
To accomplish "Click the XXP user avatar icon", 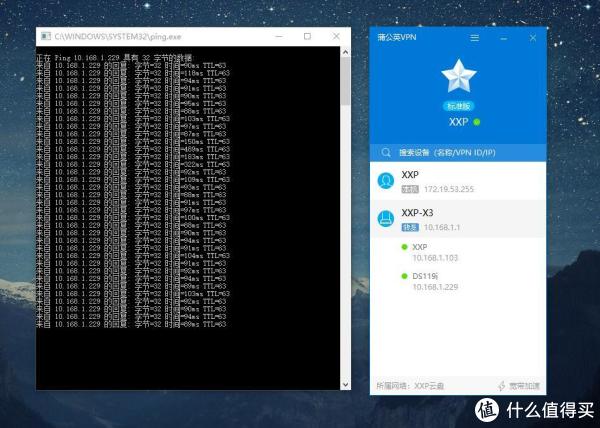I will point(385,181).
